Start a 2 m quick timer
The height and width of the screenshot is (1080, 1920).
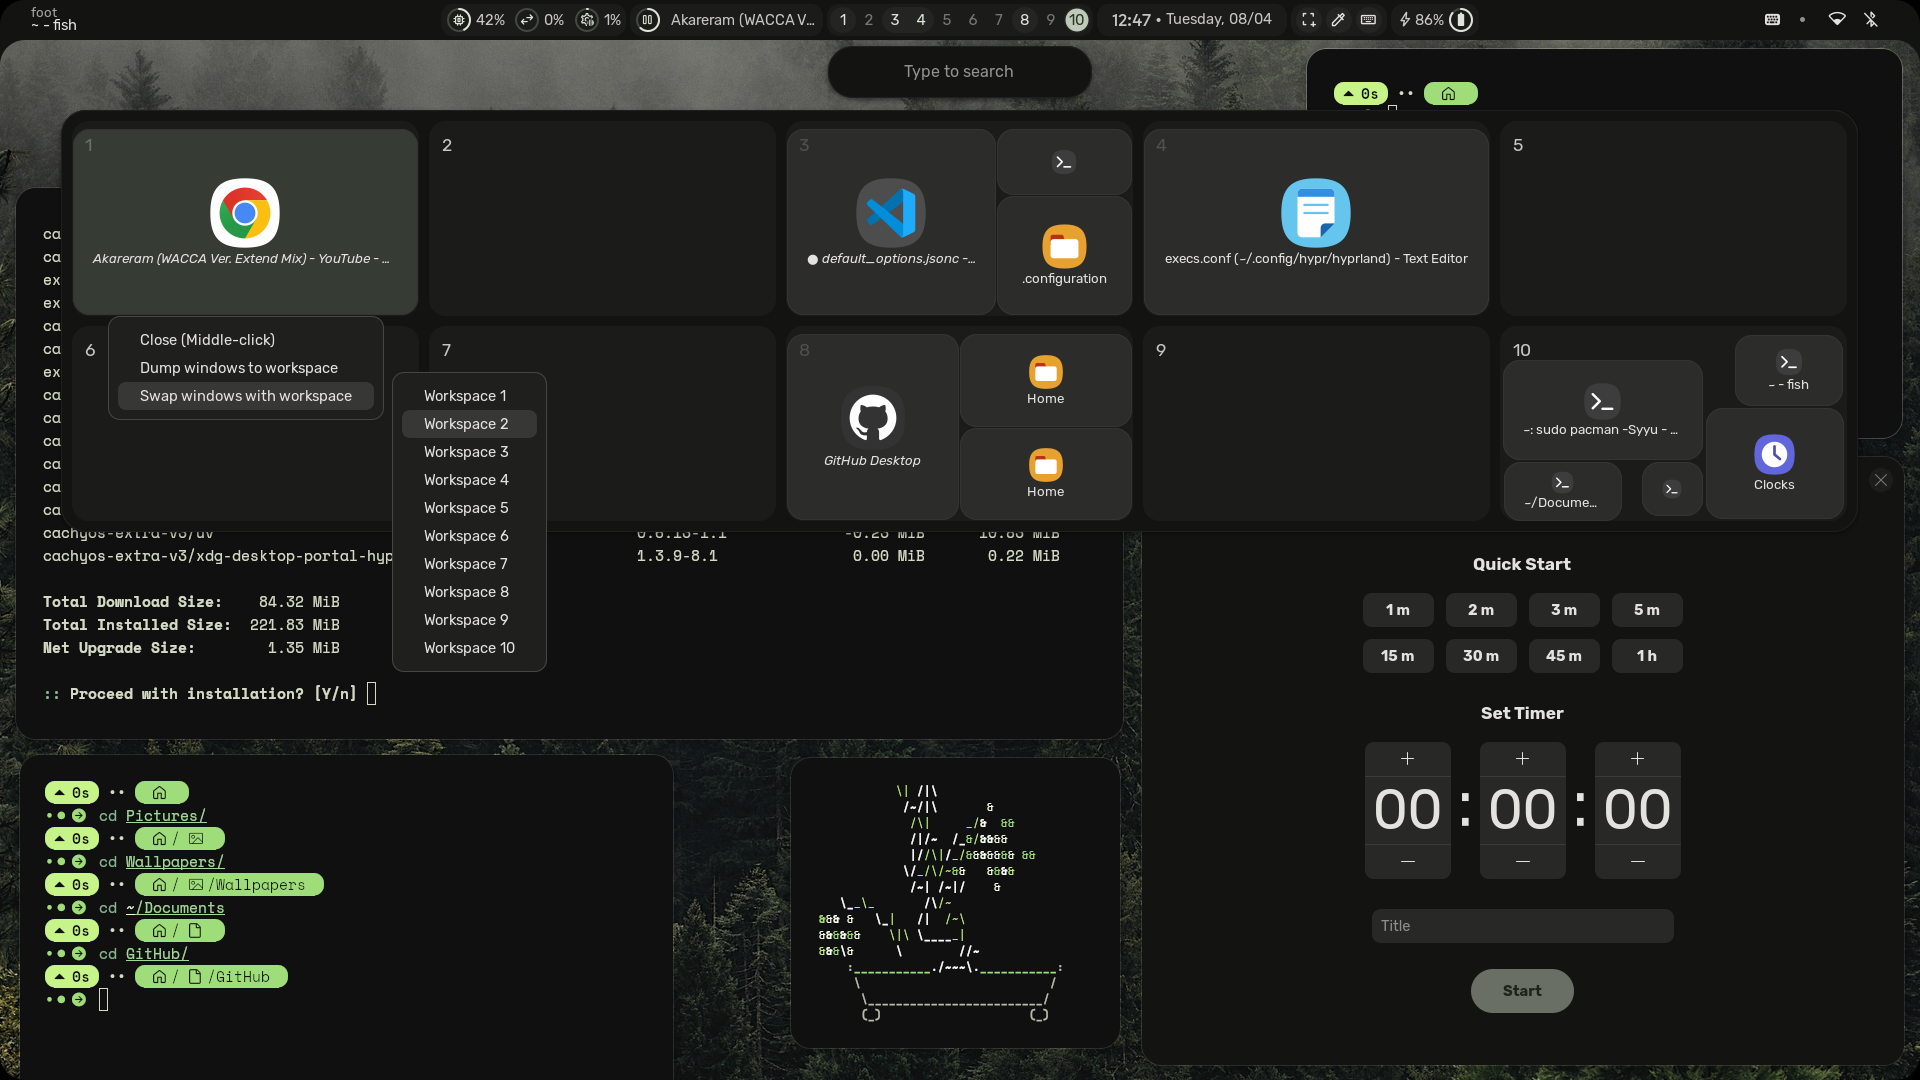coord(1481,610)
